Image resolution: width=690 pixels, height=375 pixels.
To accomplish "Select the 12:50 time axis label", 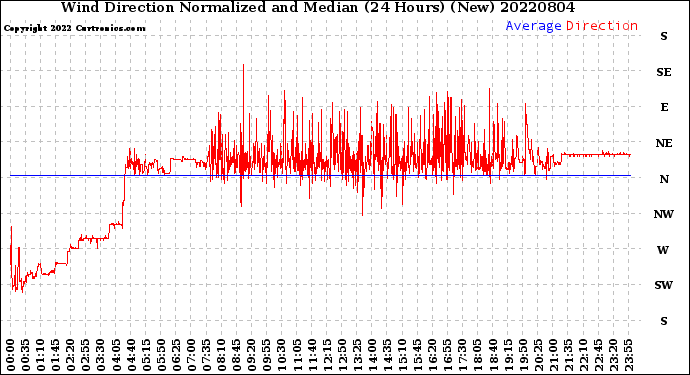I will pos(342,355).
